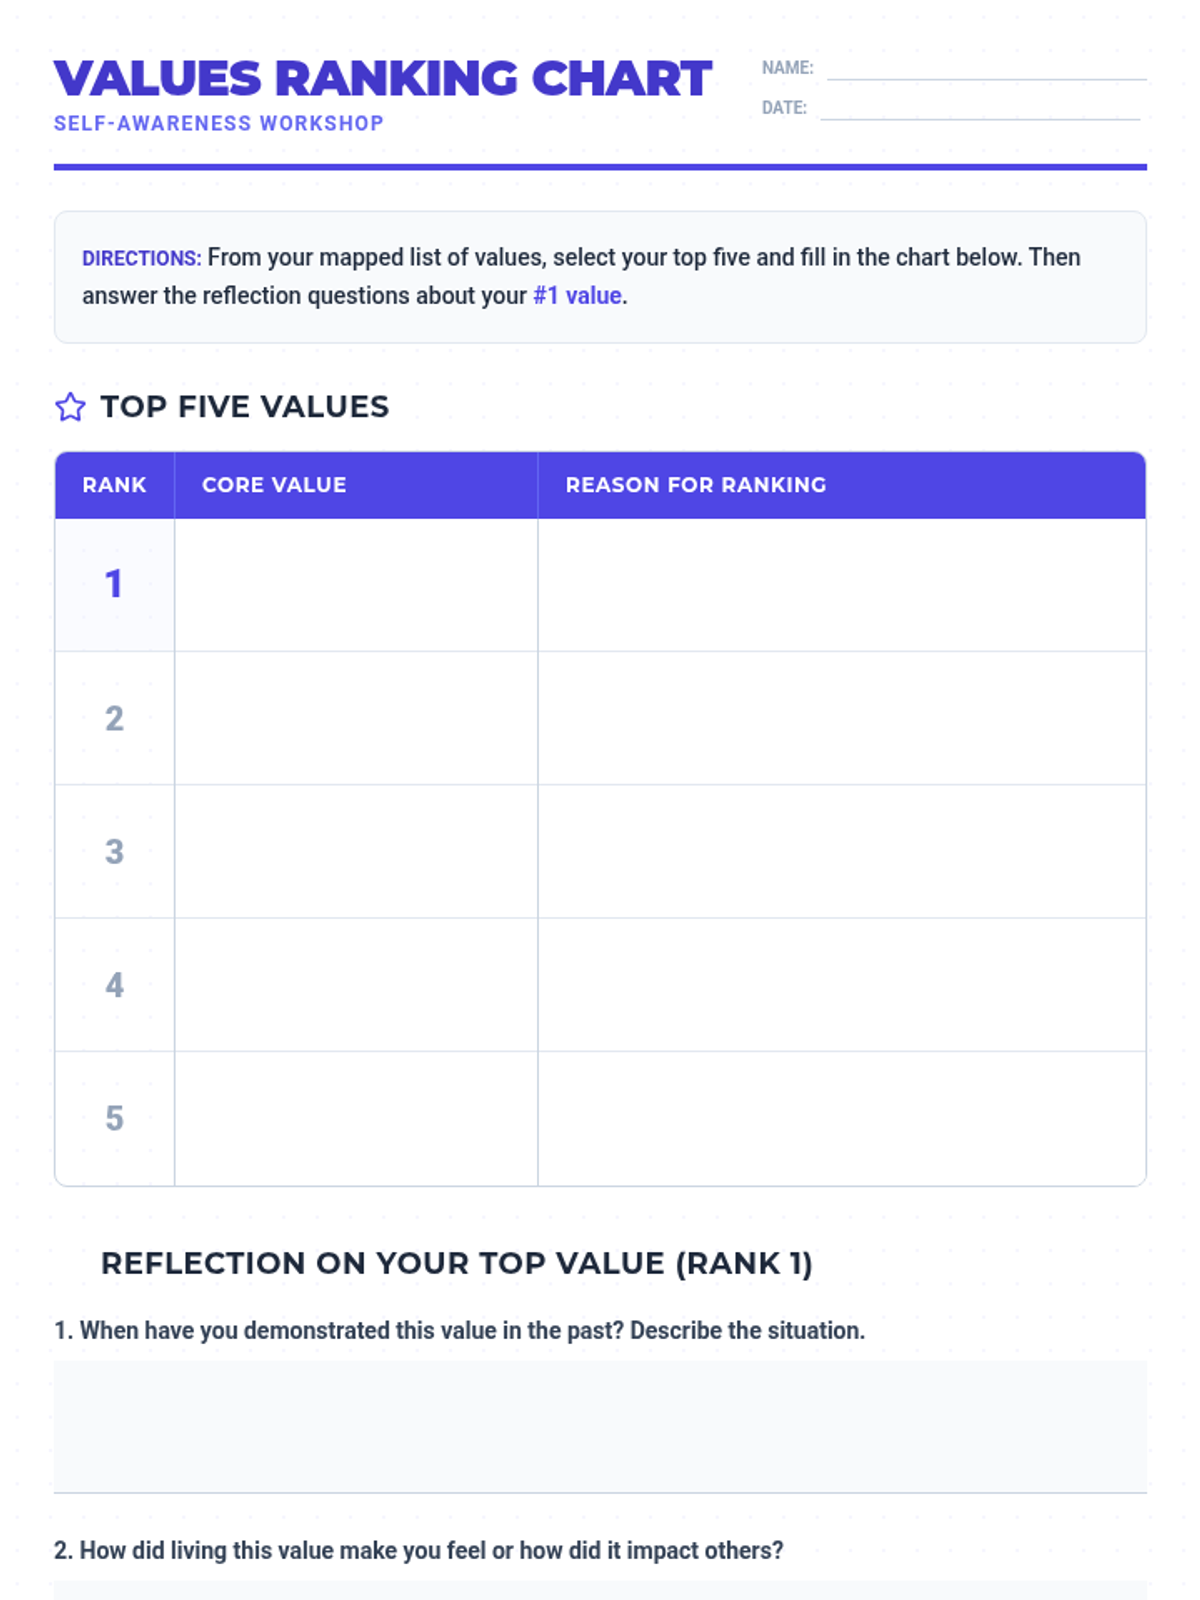1200x1600 pixels.
Task: Click the Self-Awareness Workshop subtitle
Action: [x=219, y=124]
